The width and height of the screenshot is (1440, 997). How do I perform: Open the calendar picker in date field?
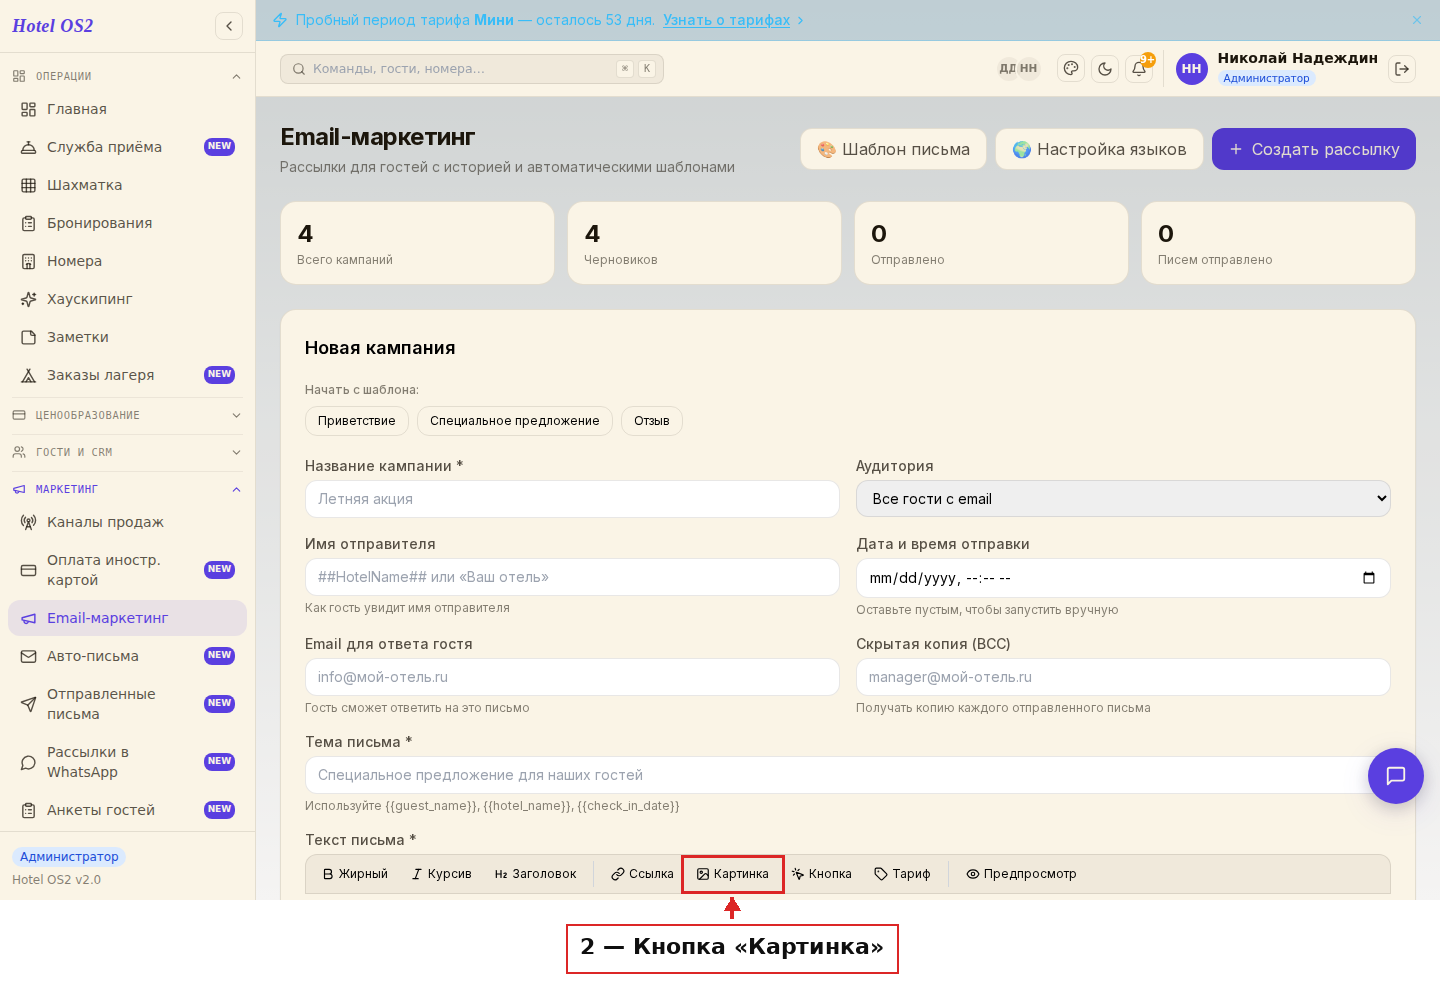pyautogui.click(x=1369, y=578)
